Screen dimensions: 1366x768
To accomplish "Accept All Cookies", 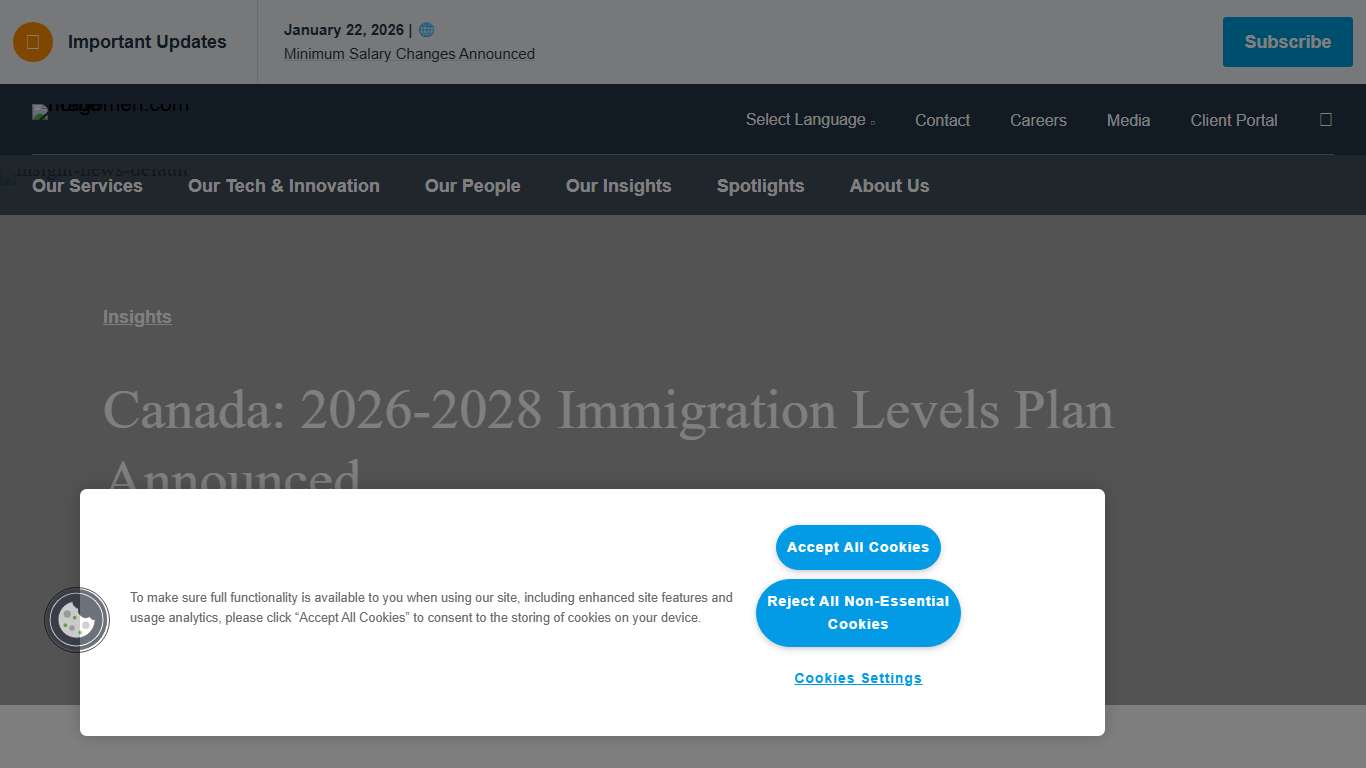I will (x=858, y=547).
